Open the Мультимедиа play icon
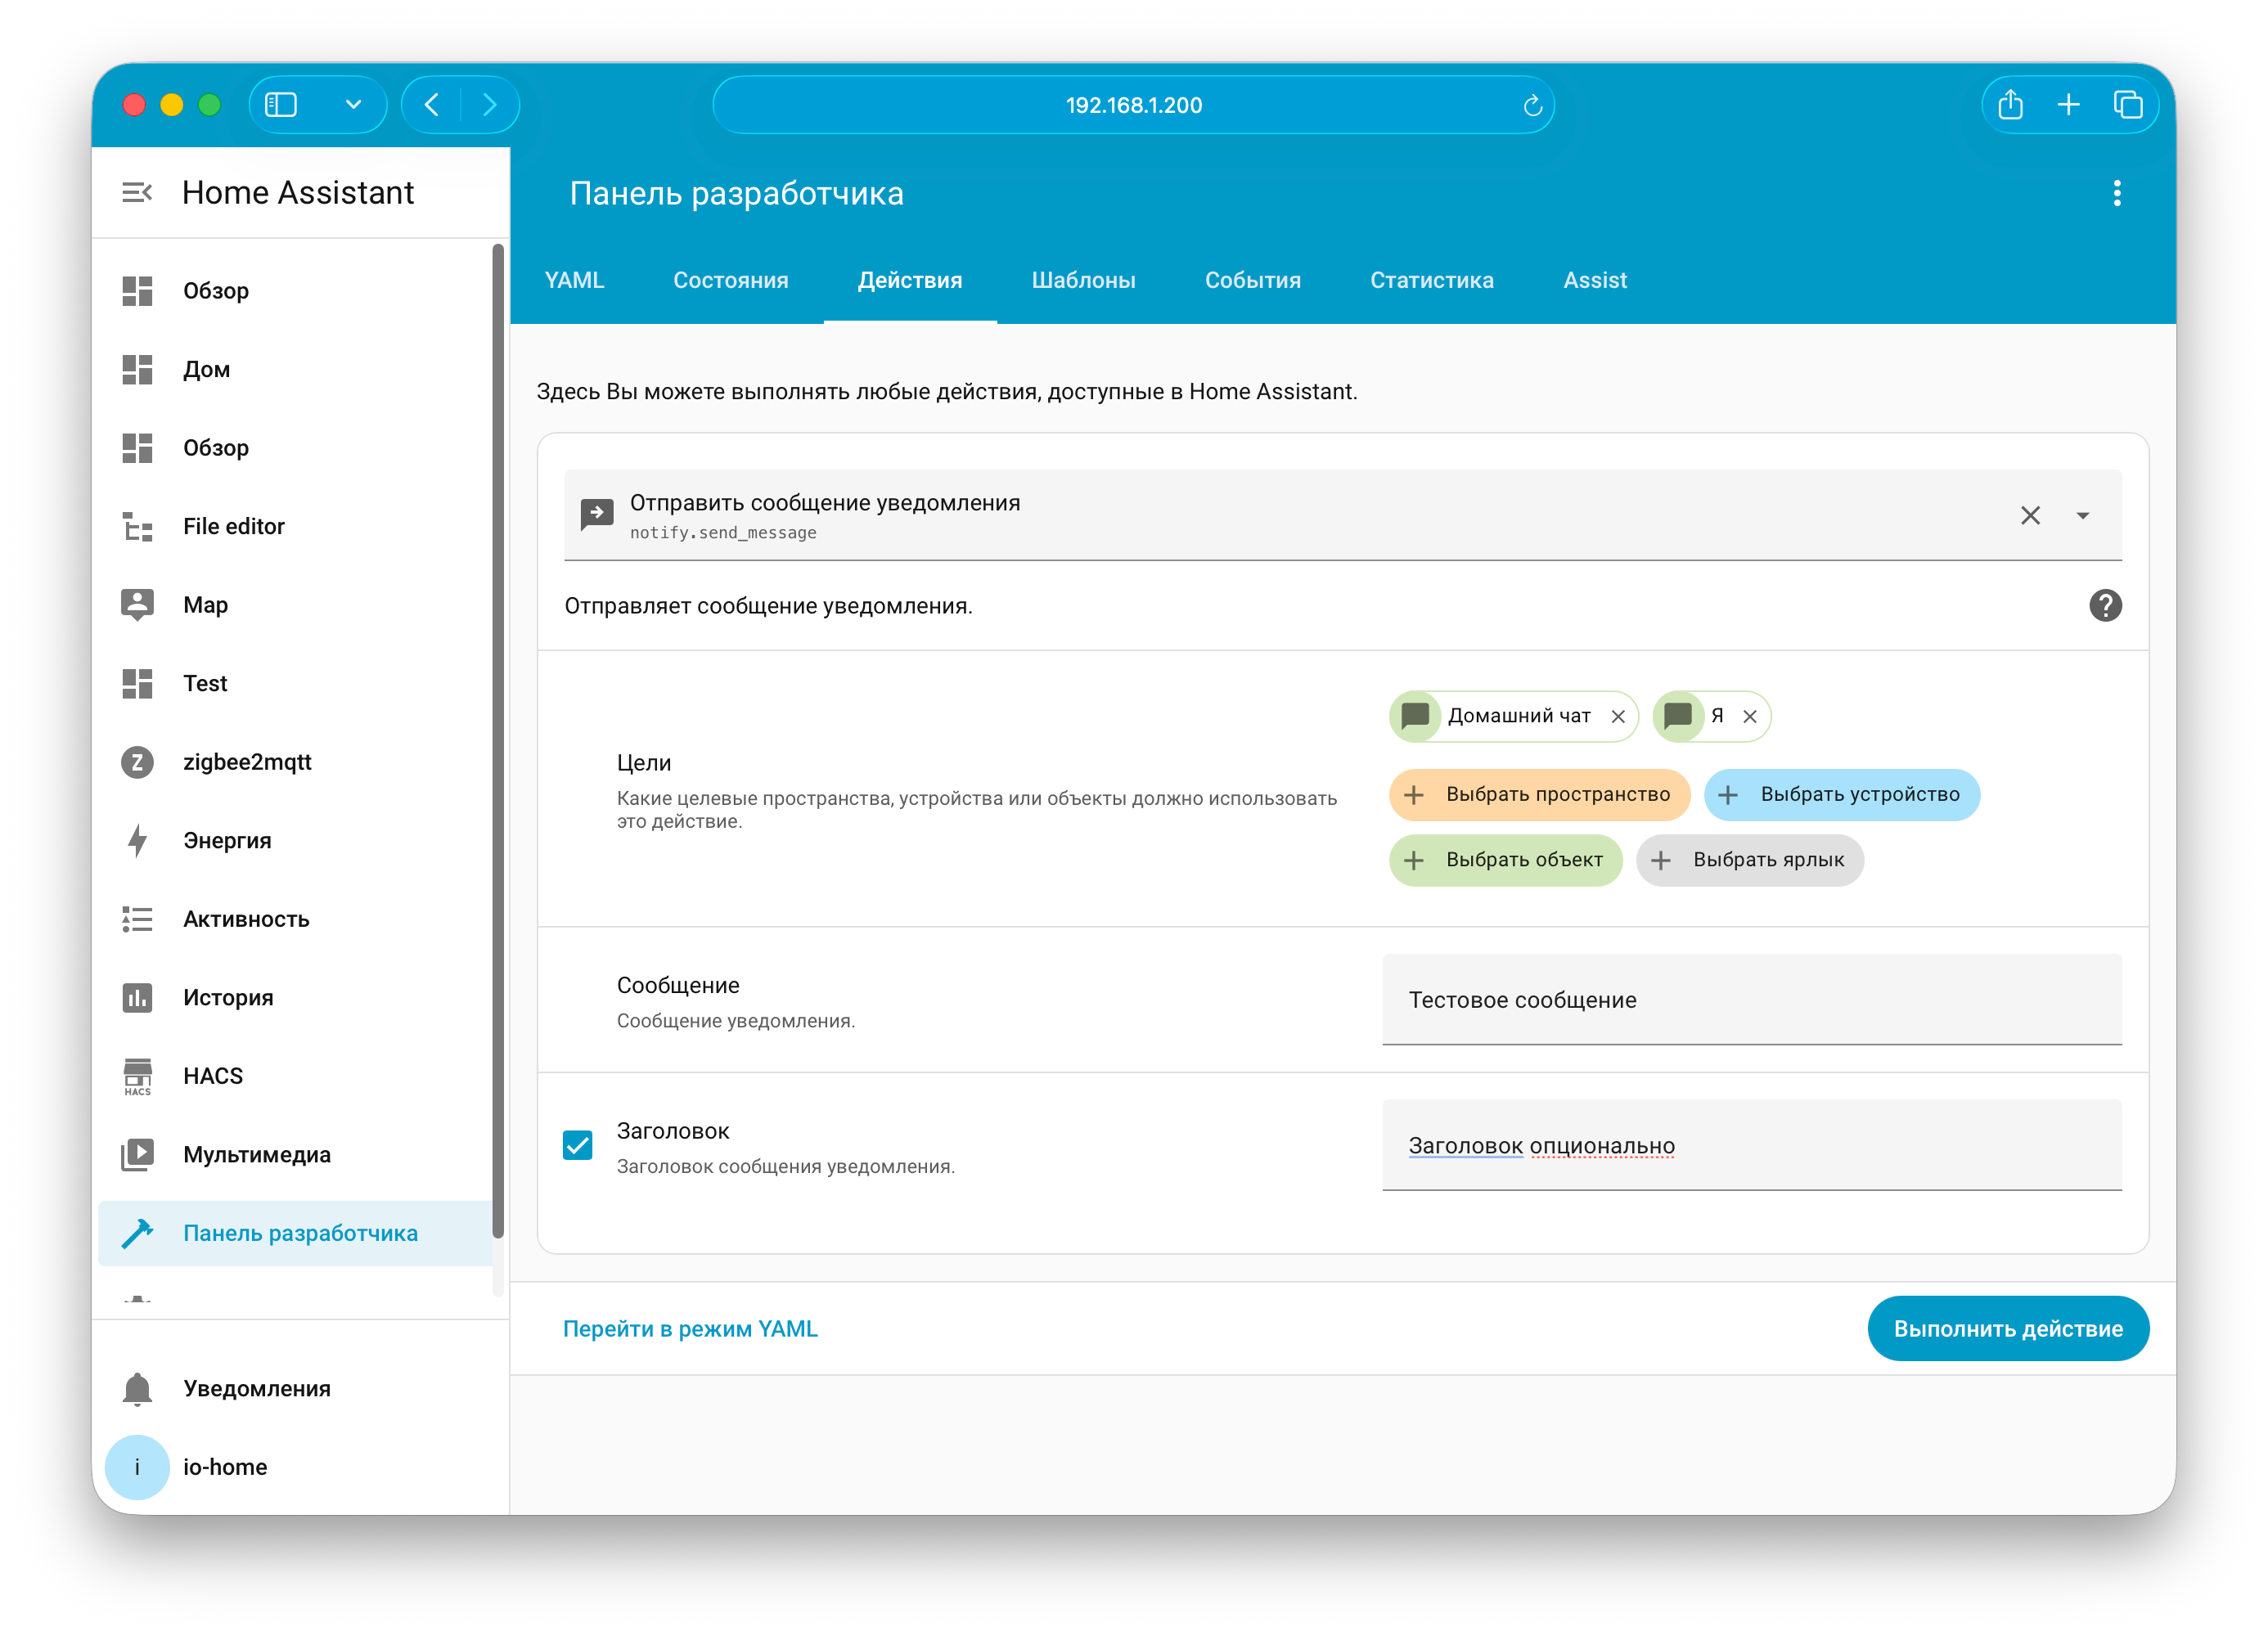 137,1154
